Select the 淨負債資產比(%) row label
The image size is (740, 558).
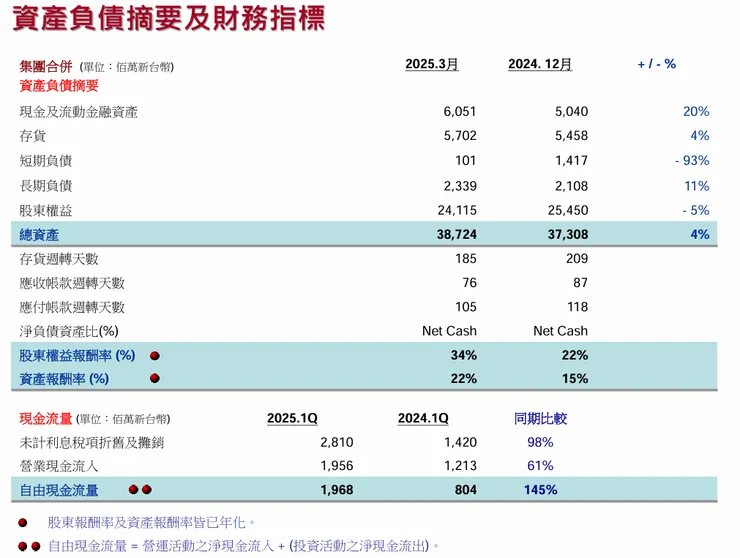[x=69, y=331]
